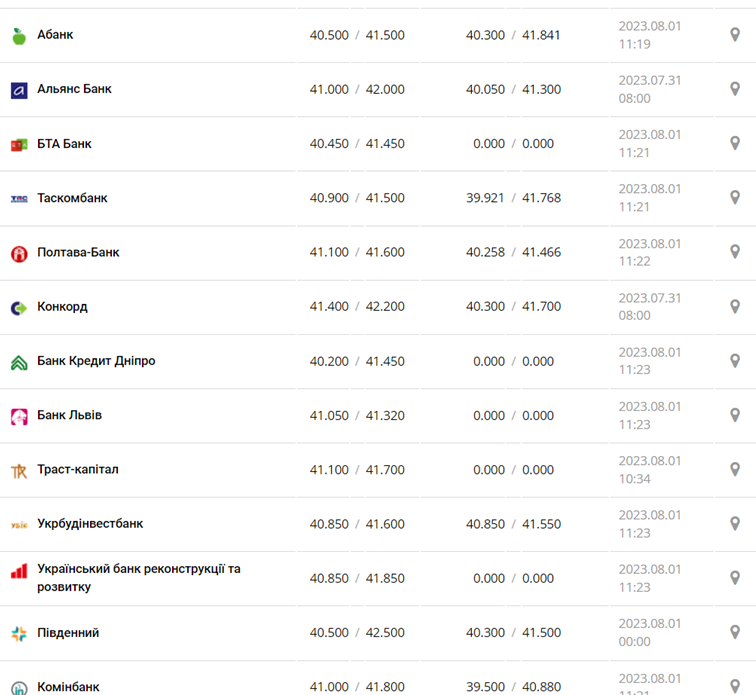Click the red Полтава-Банк logo
The width and height of the screenshot is (756, 695).
tap(19, 253)
